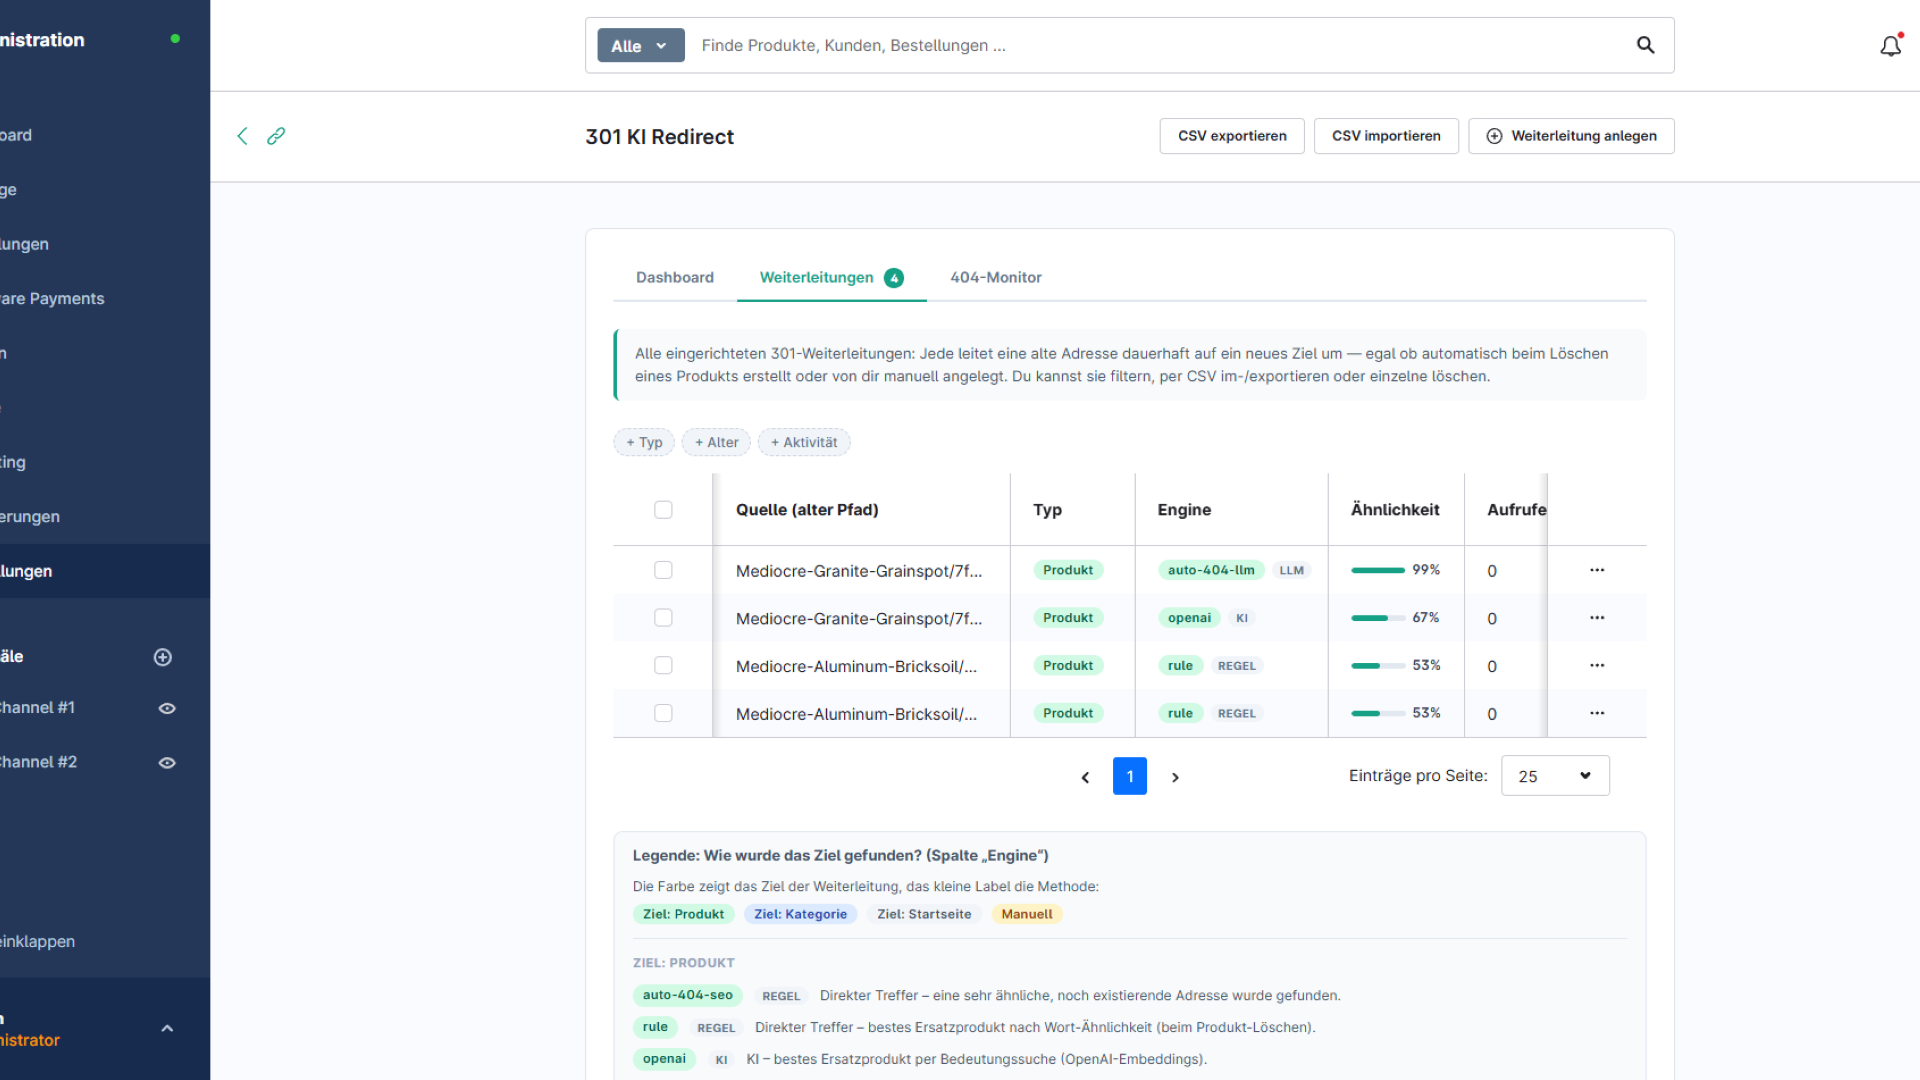Add the Alter filter
This screenshot has height=1080, width=1920.
[716, 442]
